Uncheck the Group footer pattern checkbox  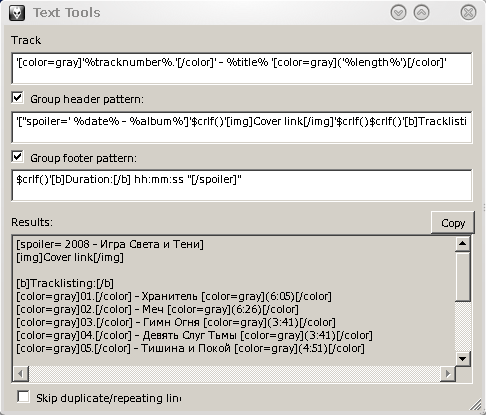[17, 157]
